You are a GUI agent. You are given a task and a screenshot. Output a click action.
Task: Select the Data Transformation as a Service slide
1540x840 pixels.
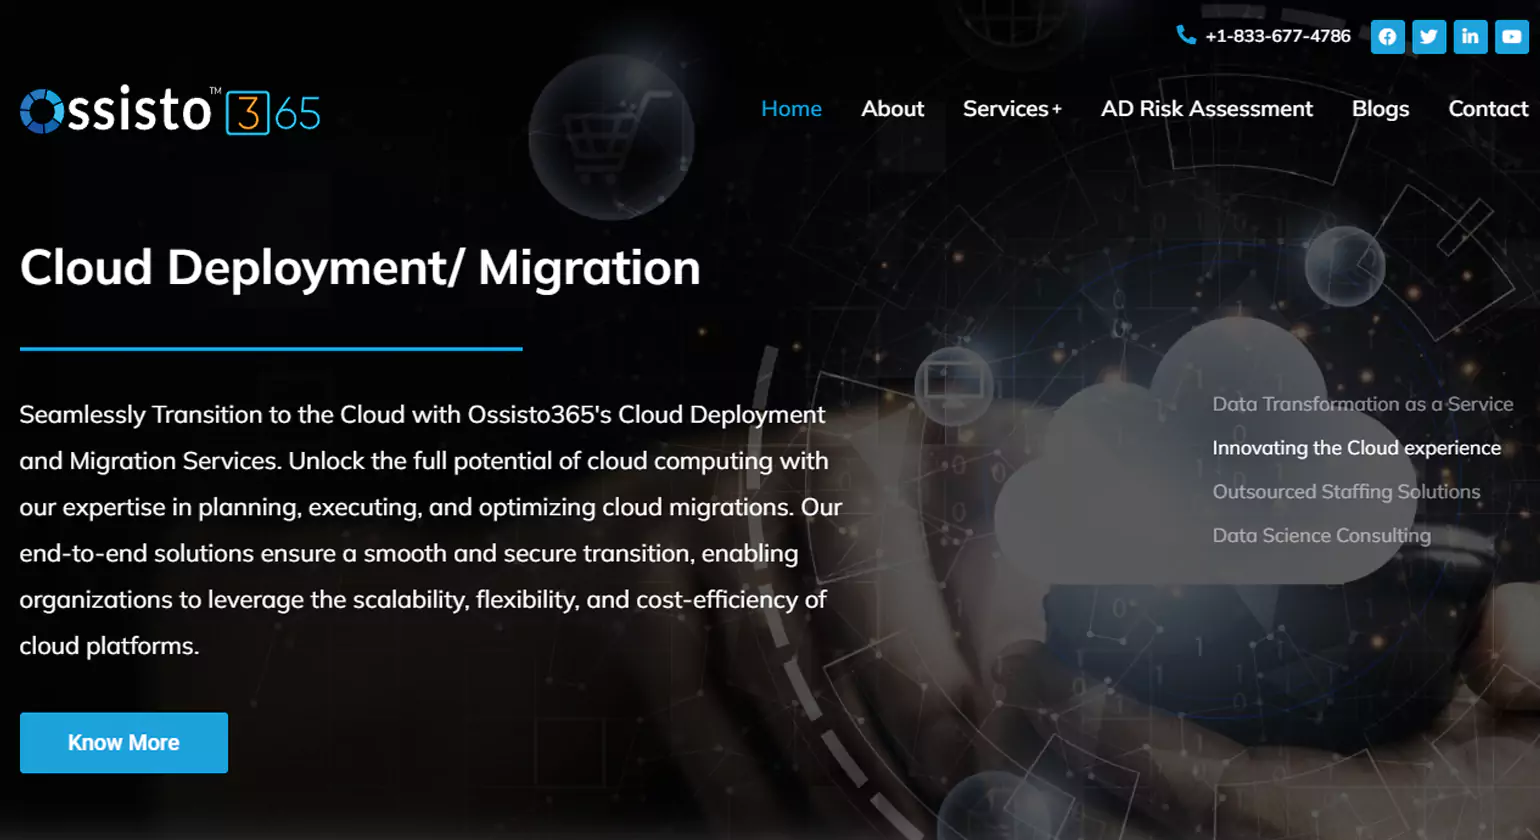point(1362,404)
